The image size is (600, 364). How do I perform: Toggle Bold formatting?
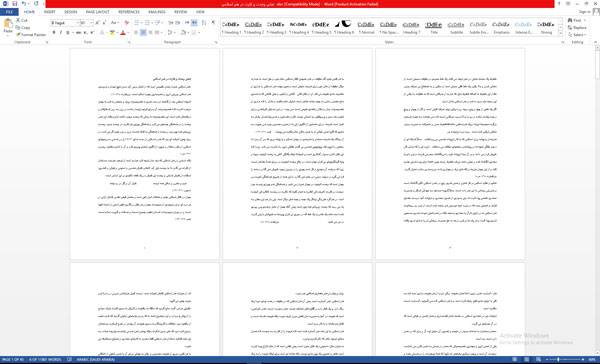[x=54, y=33]
